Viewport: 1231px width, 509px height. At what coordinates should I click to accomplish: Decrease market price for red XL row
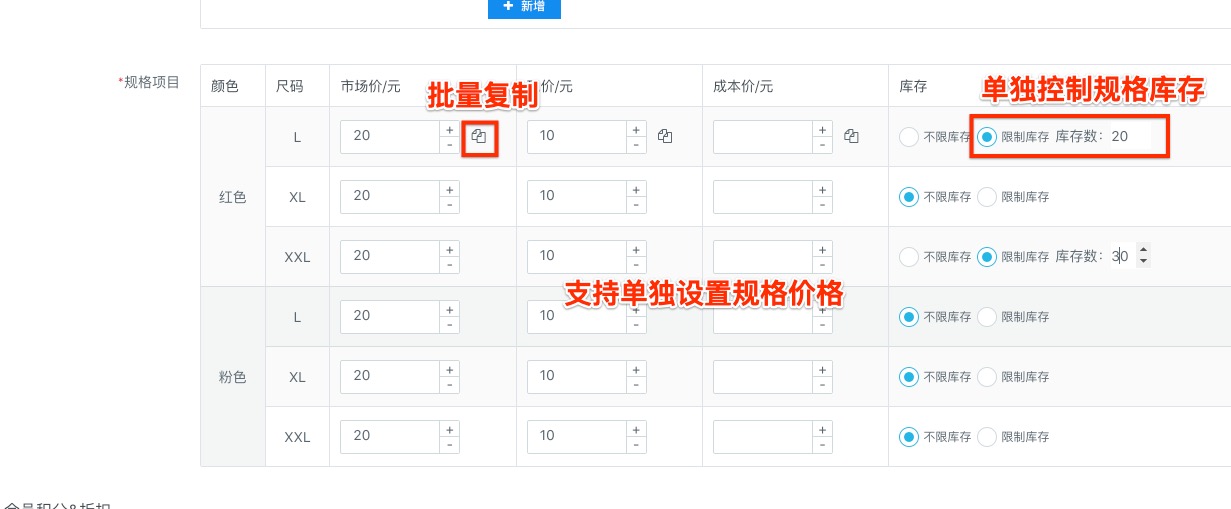pyautogui.click(x=450, y=205)
